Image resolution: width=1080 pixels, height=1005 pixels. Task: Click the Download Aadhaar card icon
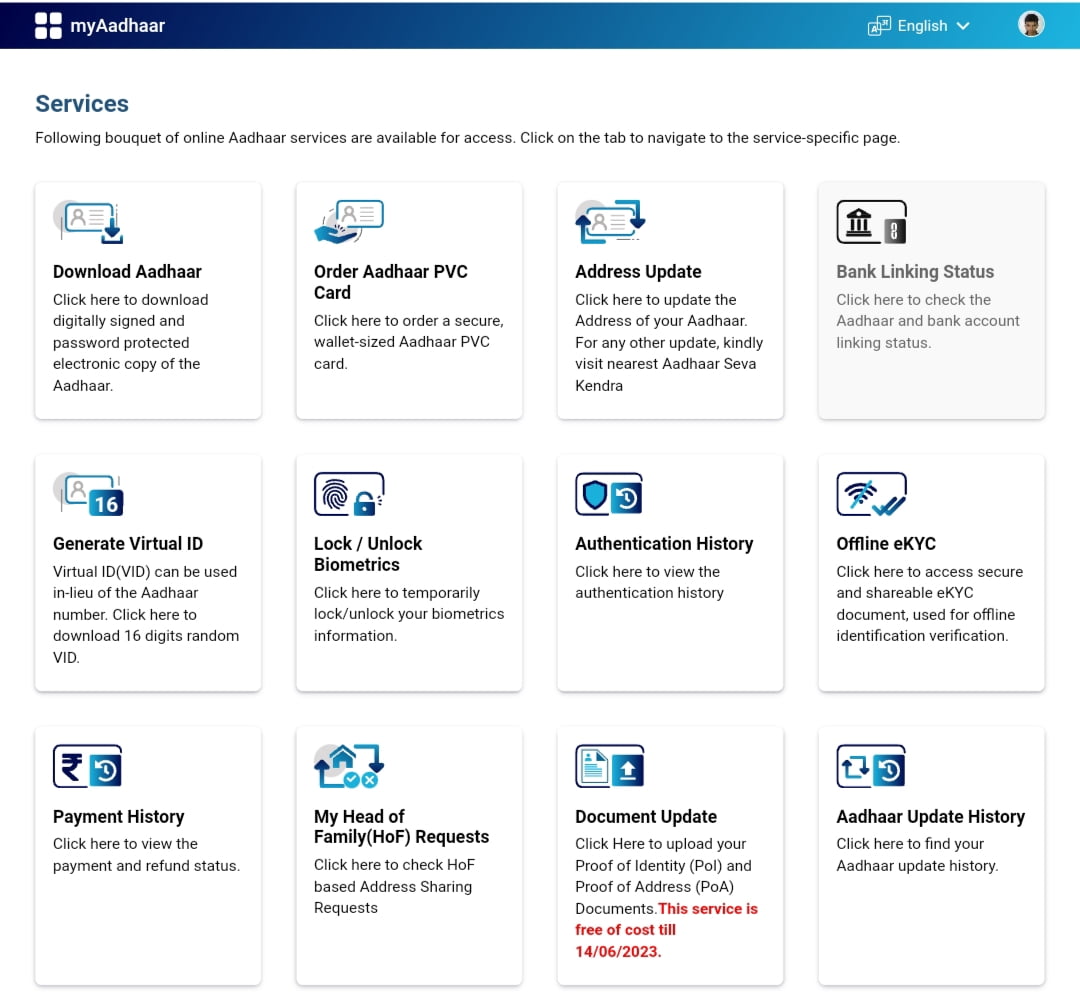click(x=88, y=222)
